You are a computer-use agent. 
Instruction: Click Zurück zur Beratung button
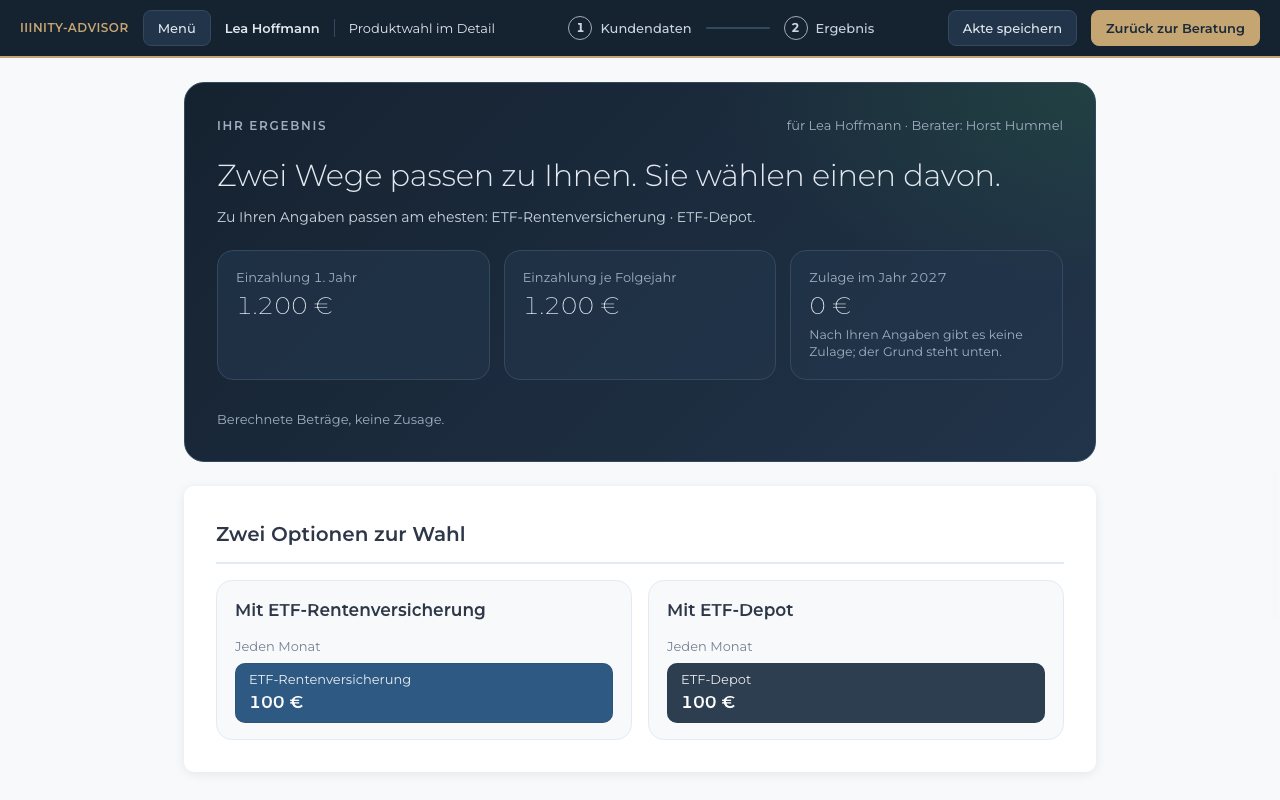point(1175,28)
